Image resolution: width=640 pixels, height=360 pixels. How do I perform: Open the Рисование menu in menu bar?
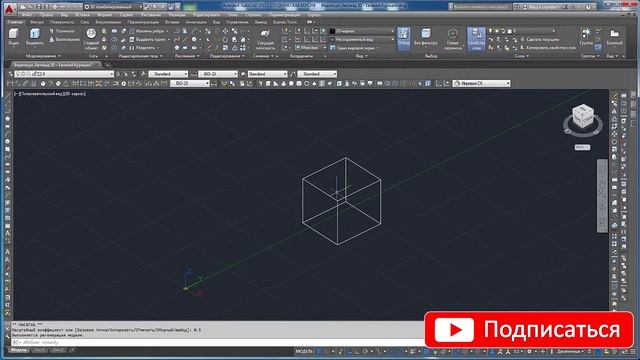pos(151,15)
